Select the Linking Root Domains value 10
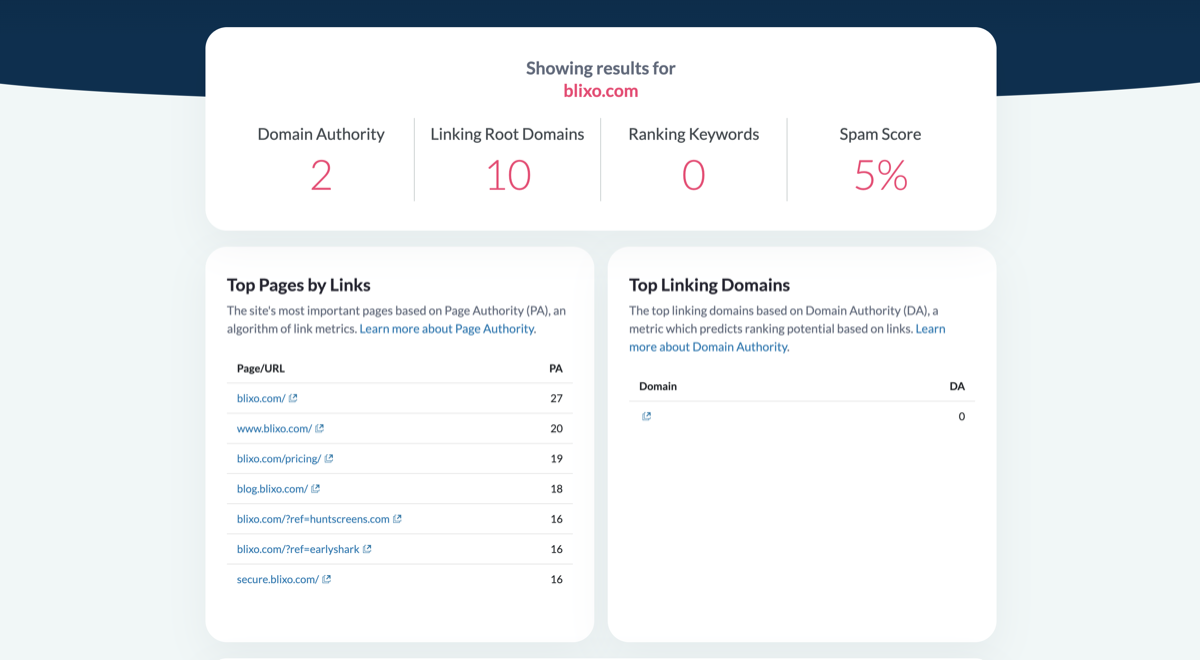The height and width of the screenshot is (660, 1200). (x=508, y=175)
